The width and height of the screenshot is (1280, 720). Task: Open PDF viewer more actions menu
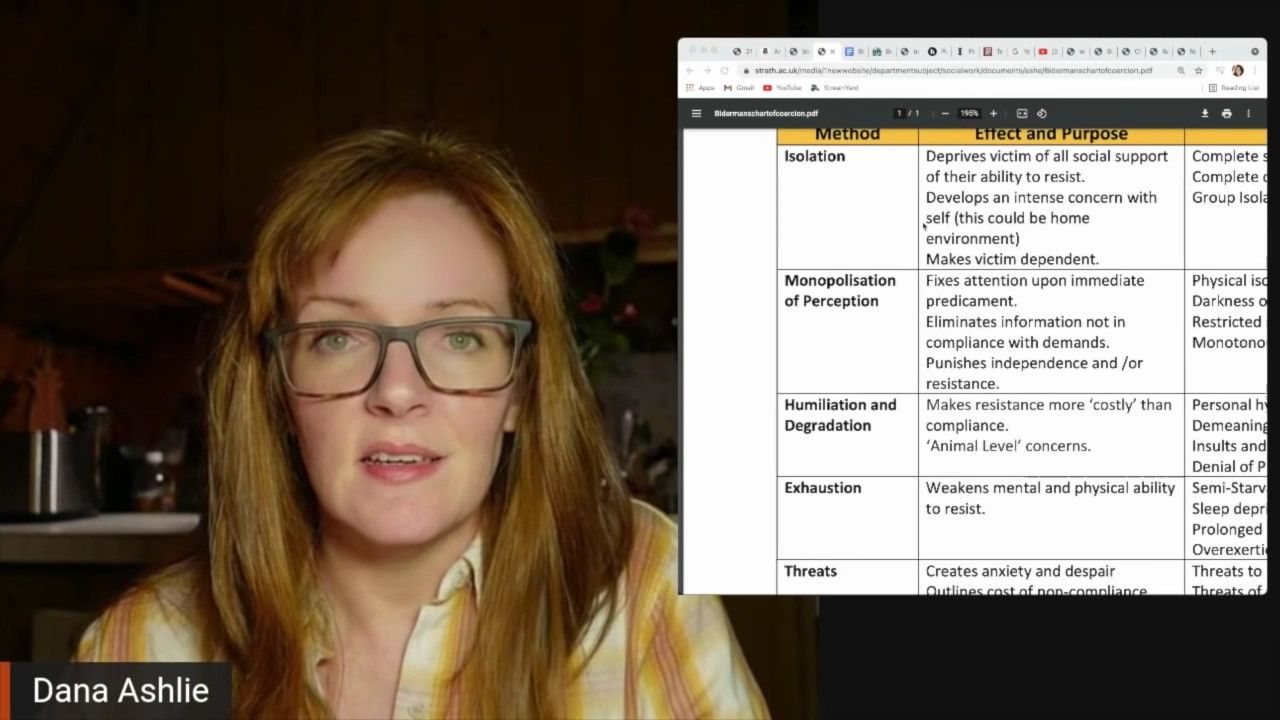tap(1248, 114)
